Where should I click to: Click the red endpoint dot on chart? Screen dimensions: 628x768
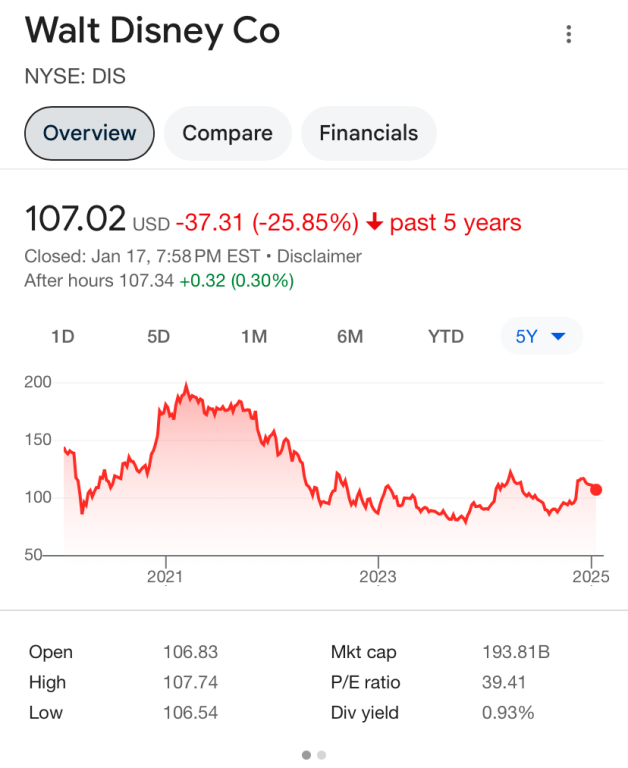(596, 489)
